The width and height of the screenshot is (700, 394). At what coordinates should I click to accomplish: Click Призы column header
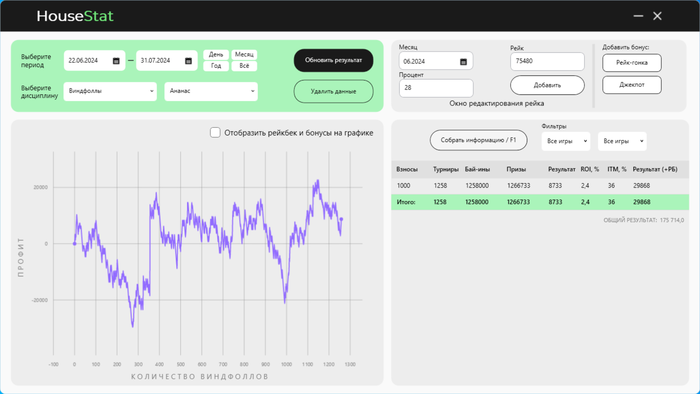click(x=516, y=170)
